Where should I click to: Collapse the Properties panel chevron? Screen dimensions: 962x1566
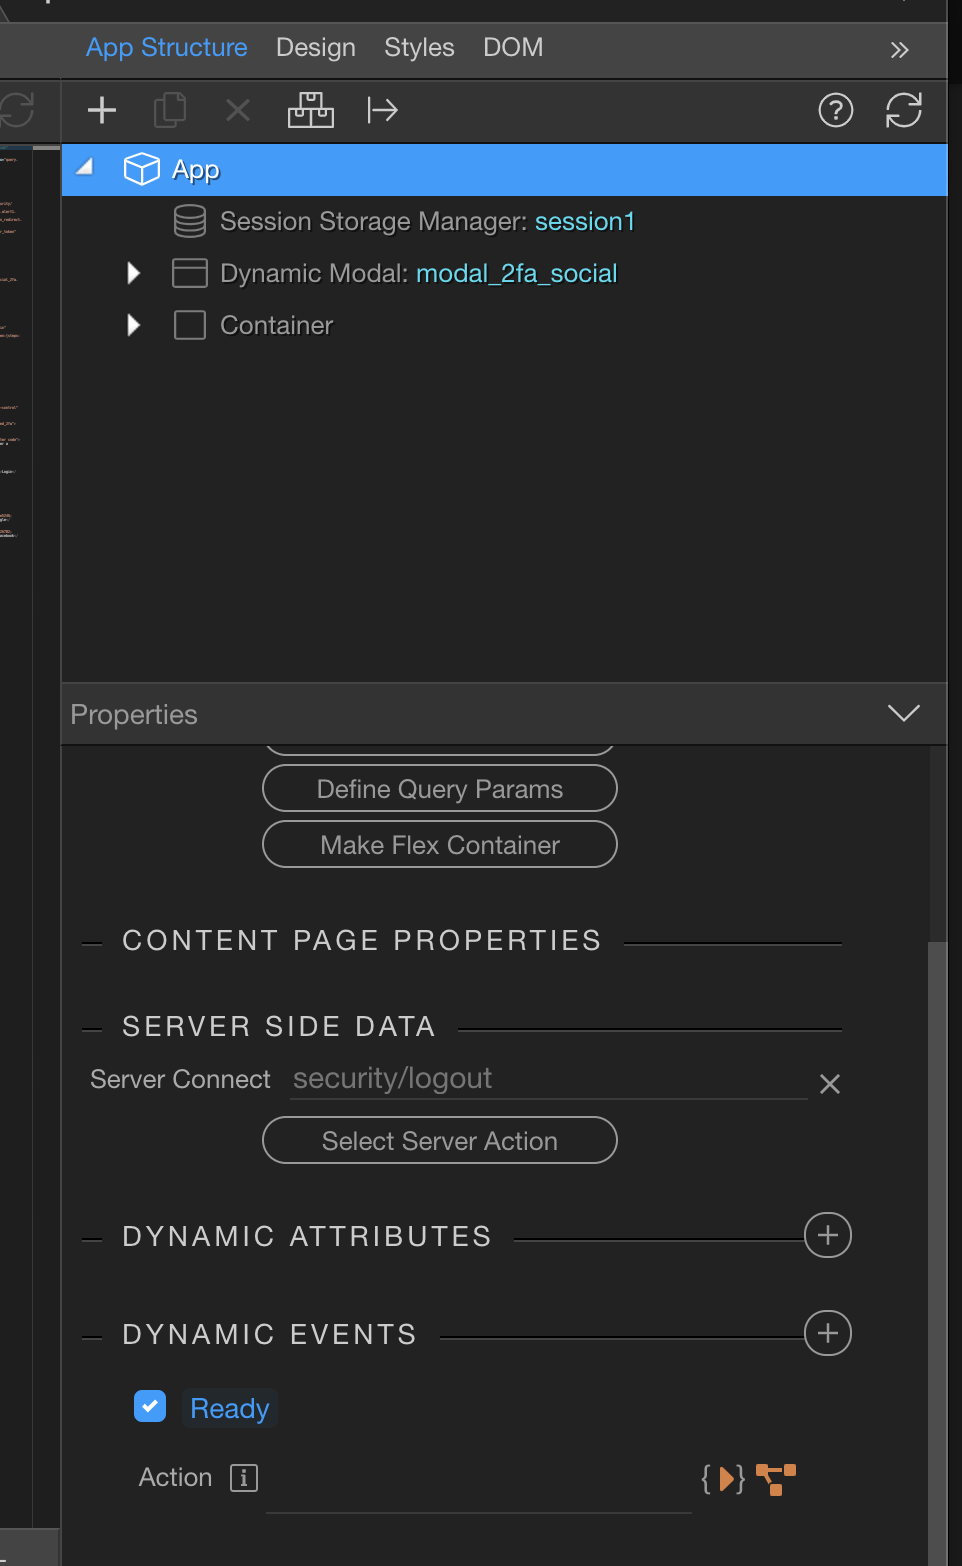[903, 713]
